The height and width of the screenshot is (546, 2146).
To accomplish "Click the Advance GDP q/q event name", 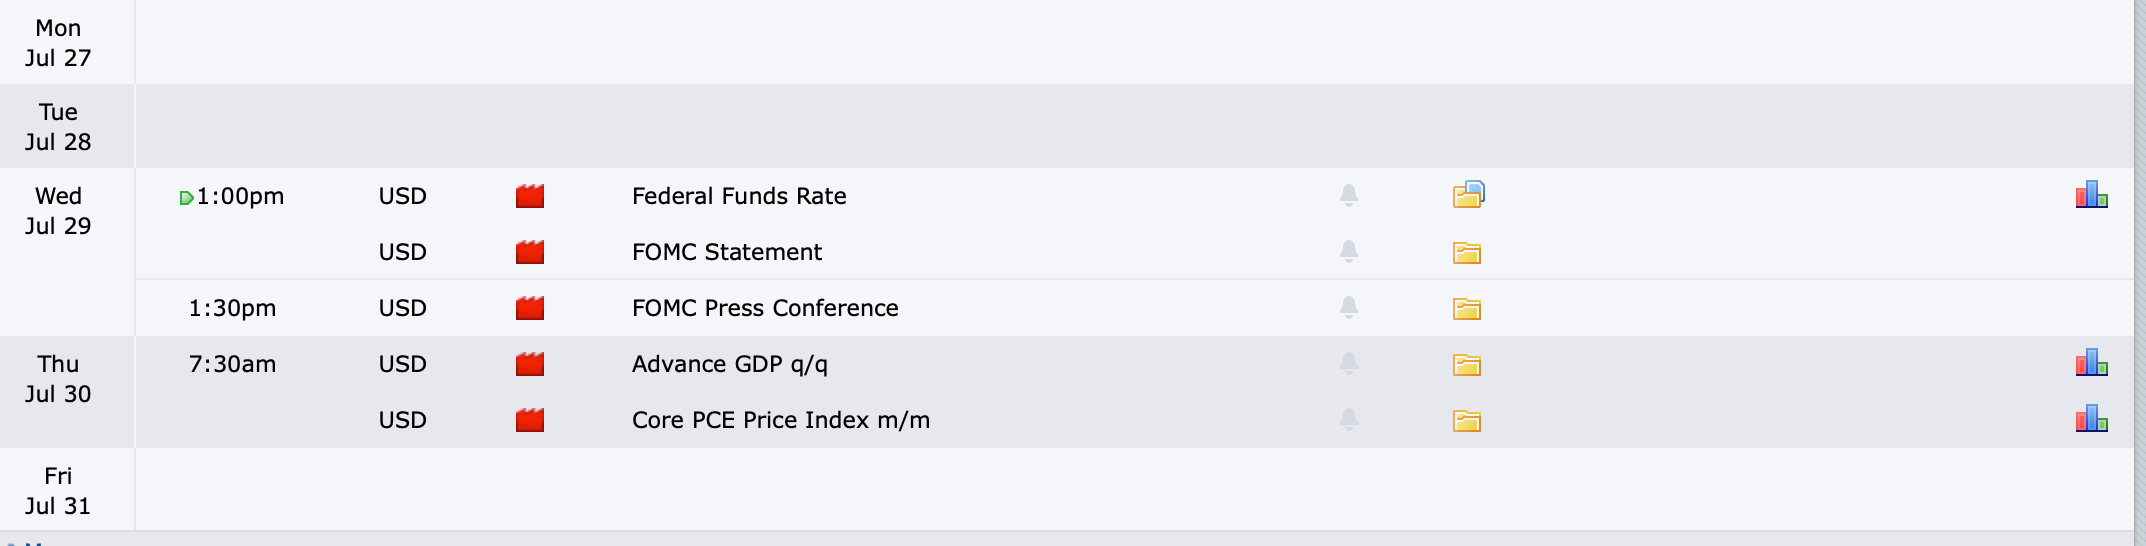I will (x=730, y=364).
